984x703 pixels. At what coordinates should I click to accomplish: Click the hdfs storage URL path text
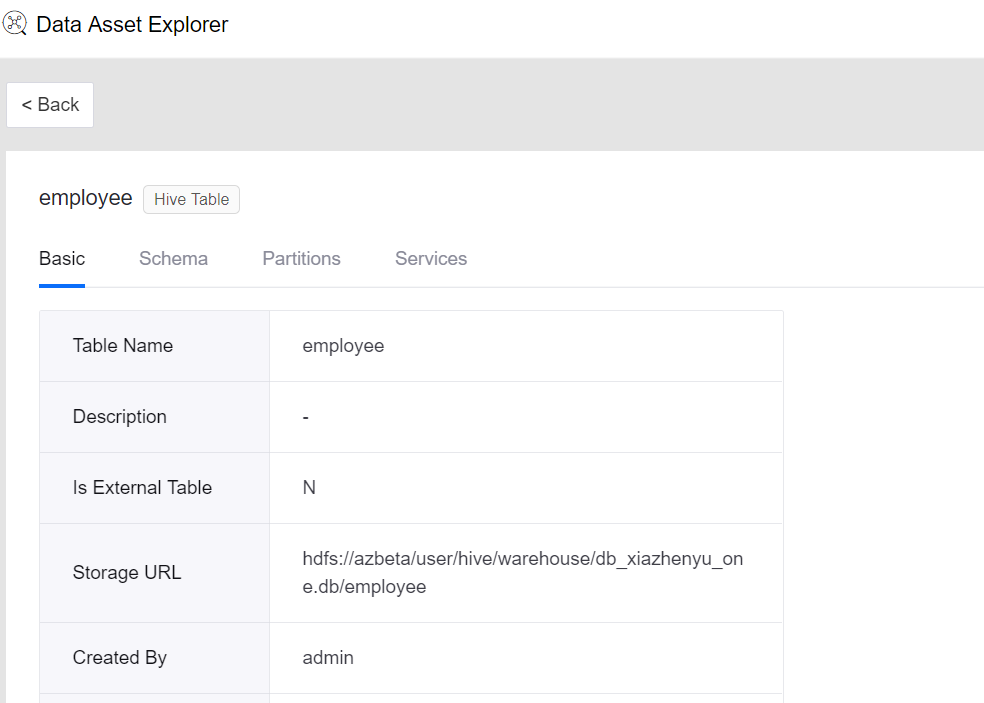(522, 573)
